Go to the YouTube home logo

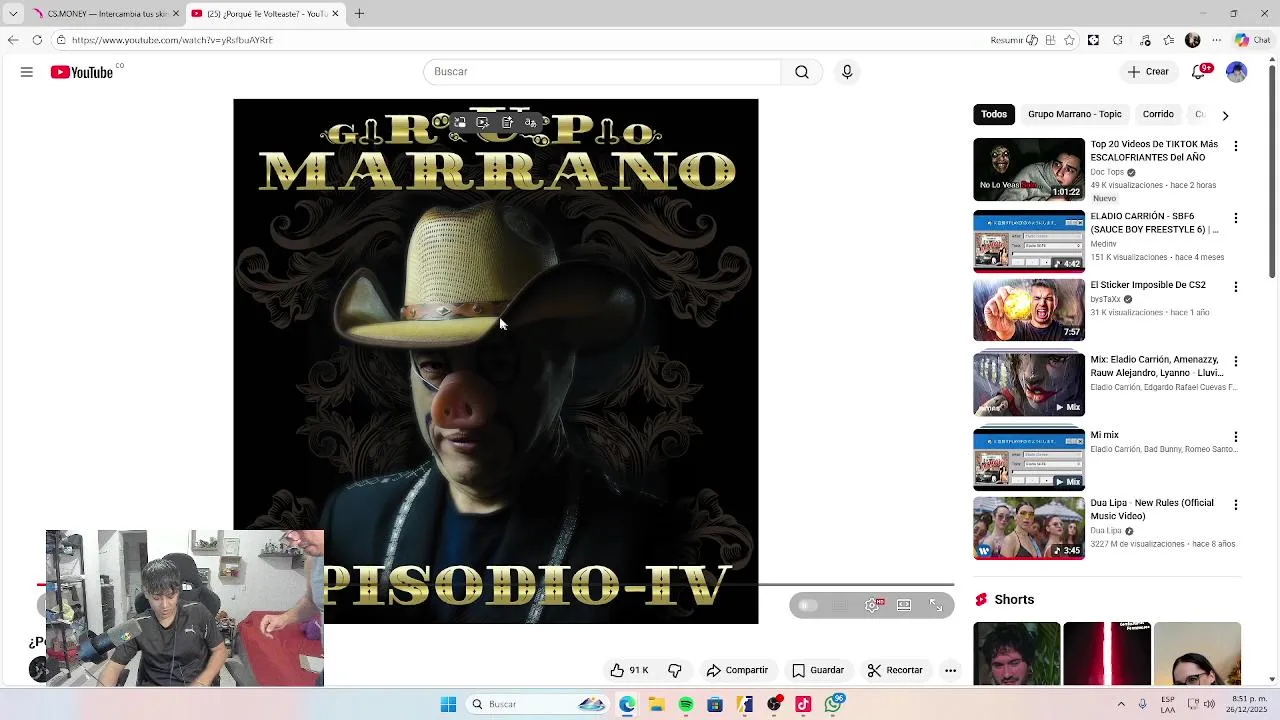pyautogui.click(x=82, y=72)
